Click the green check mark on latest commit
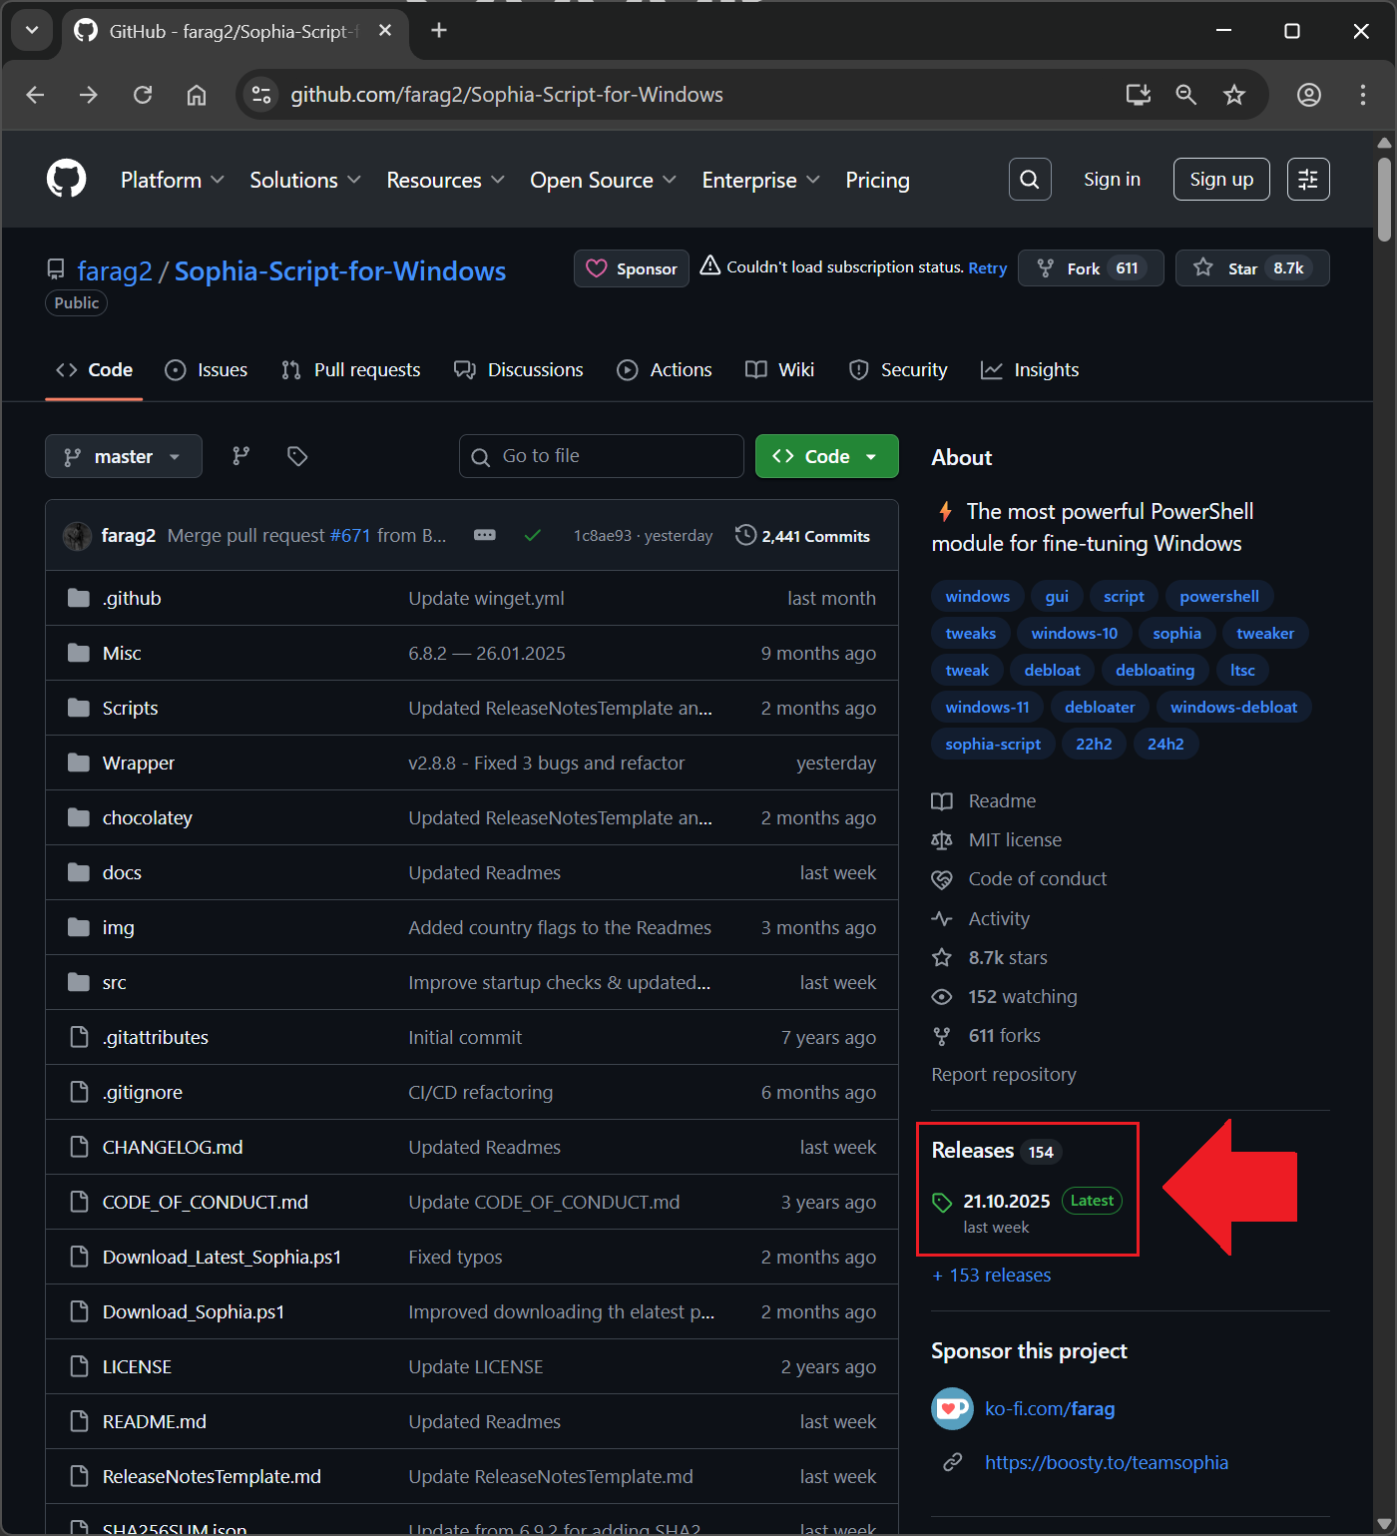The height and width of the screenshot is (1536, 1397). pos(533,535)
